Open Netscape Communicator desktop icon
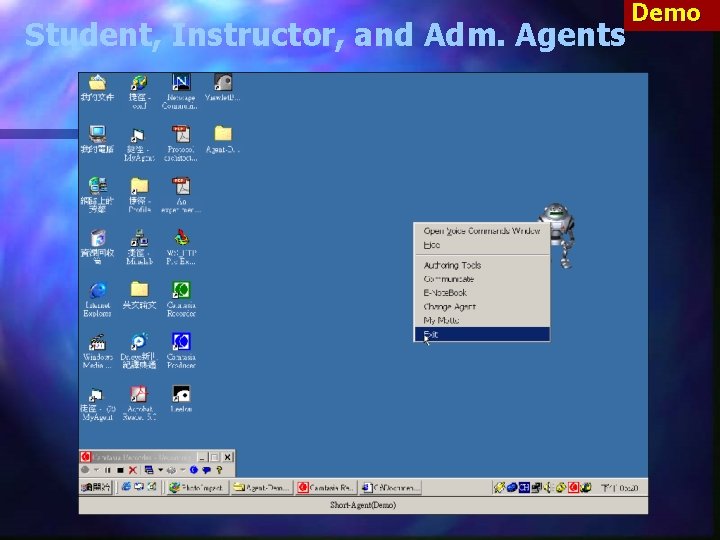 180,92
